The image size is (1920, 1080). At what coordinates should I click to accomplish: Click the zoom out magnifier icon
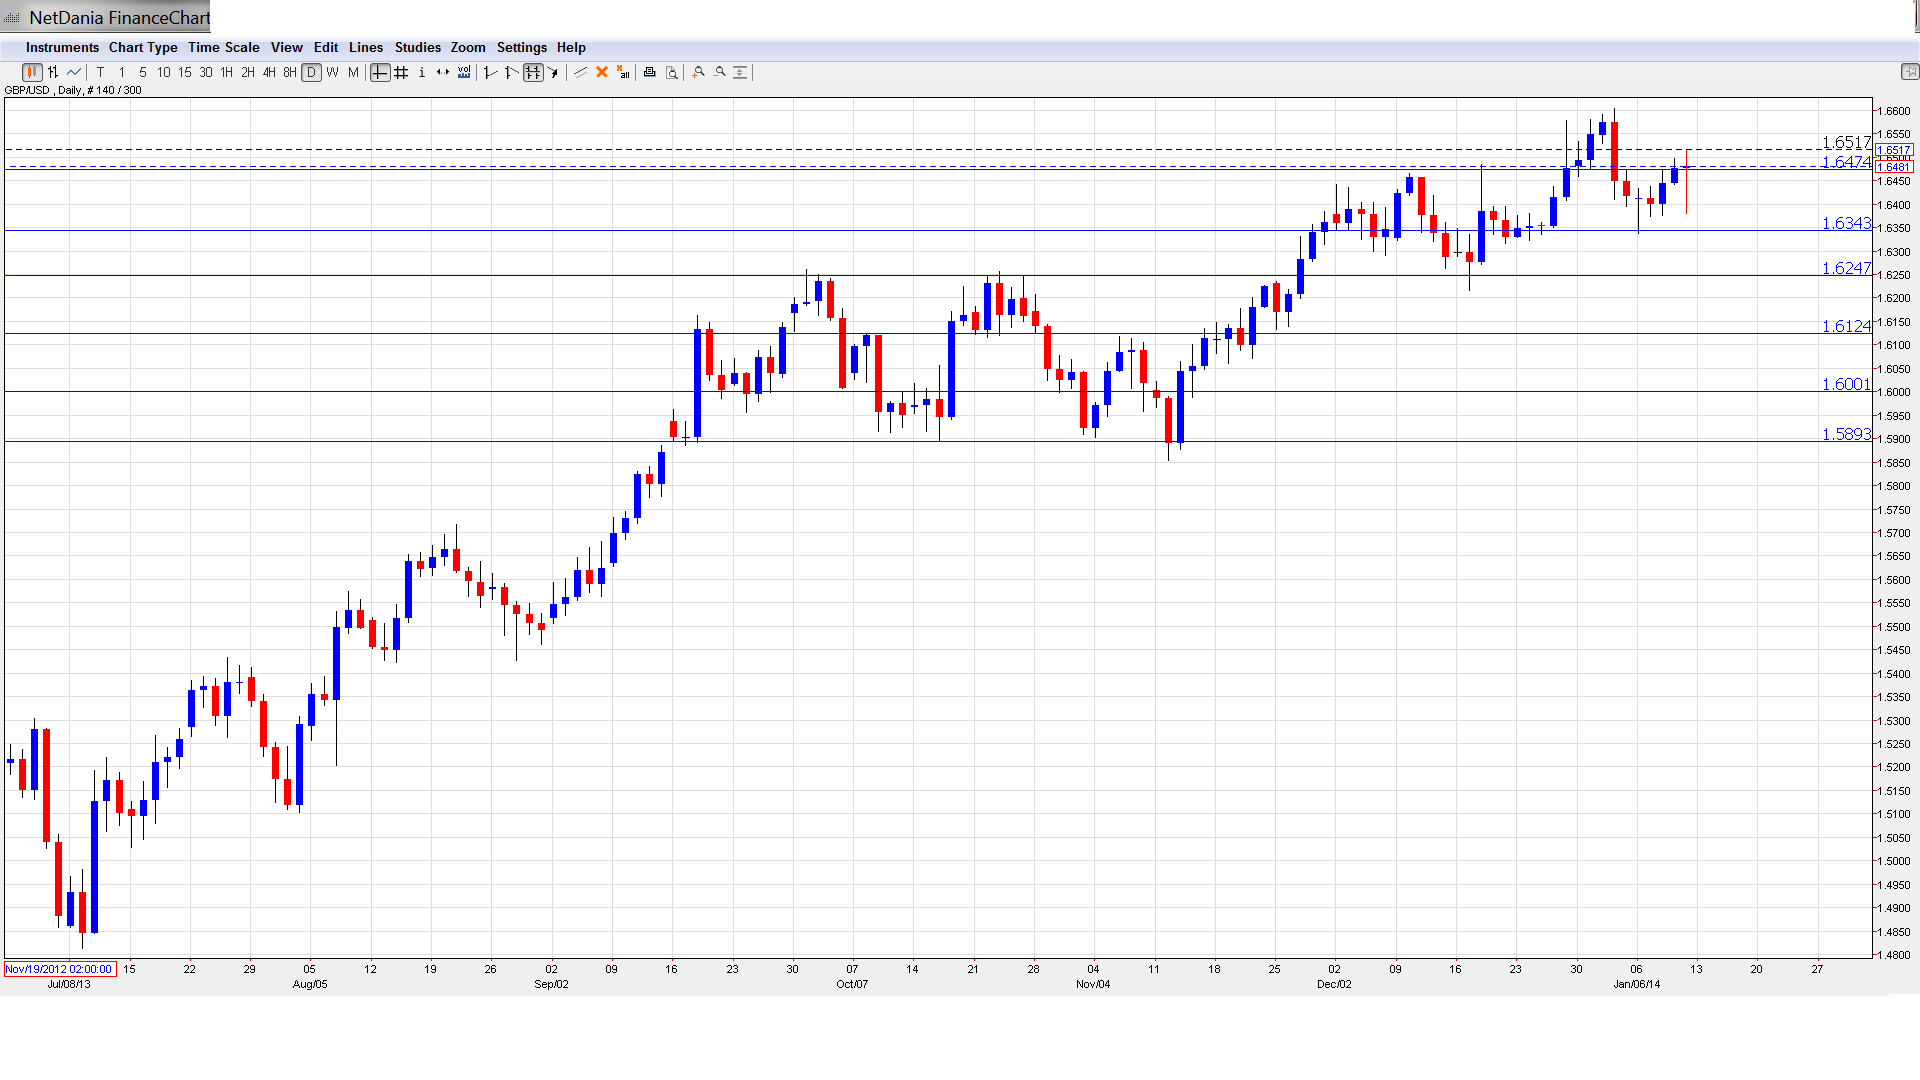pos(720,72)
